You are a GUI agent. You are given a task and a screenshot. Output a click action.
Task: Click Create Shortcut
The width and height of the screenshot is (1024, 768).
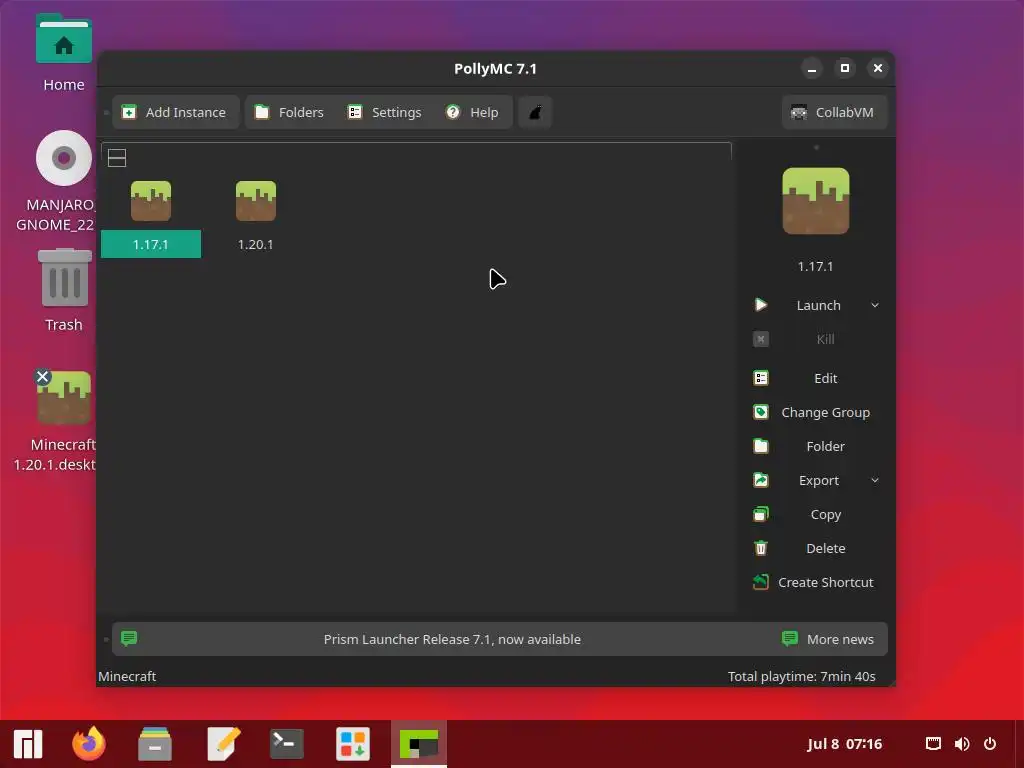[825, 583]
